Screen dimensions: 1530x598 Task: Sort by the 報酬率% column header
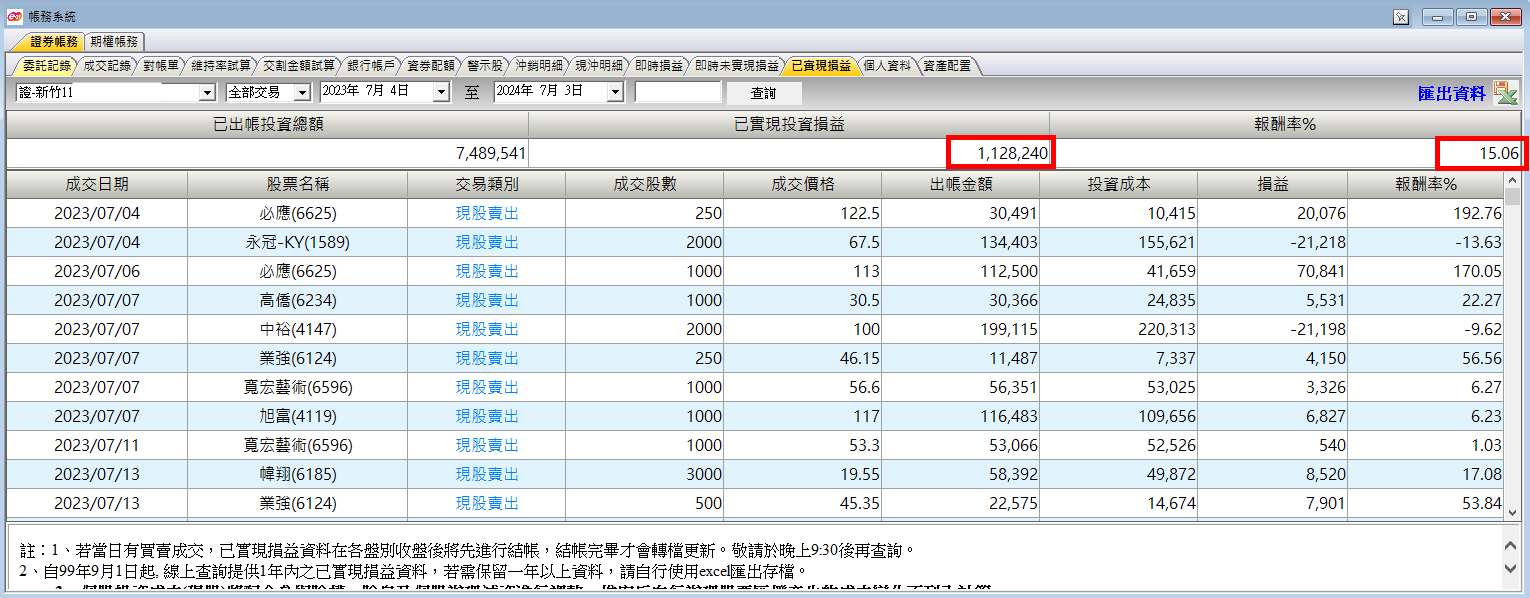tap(1426, 184)
